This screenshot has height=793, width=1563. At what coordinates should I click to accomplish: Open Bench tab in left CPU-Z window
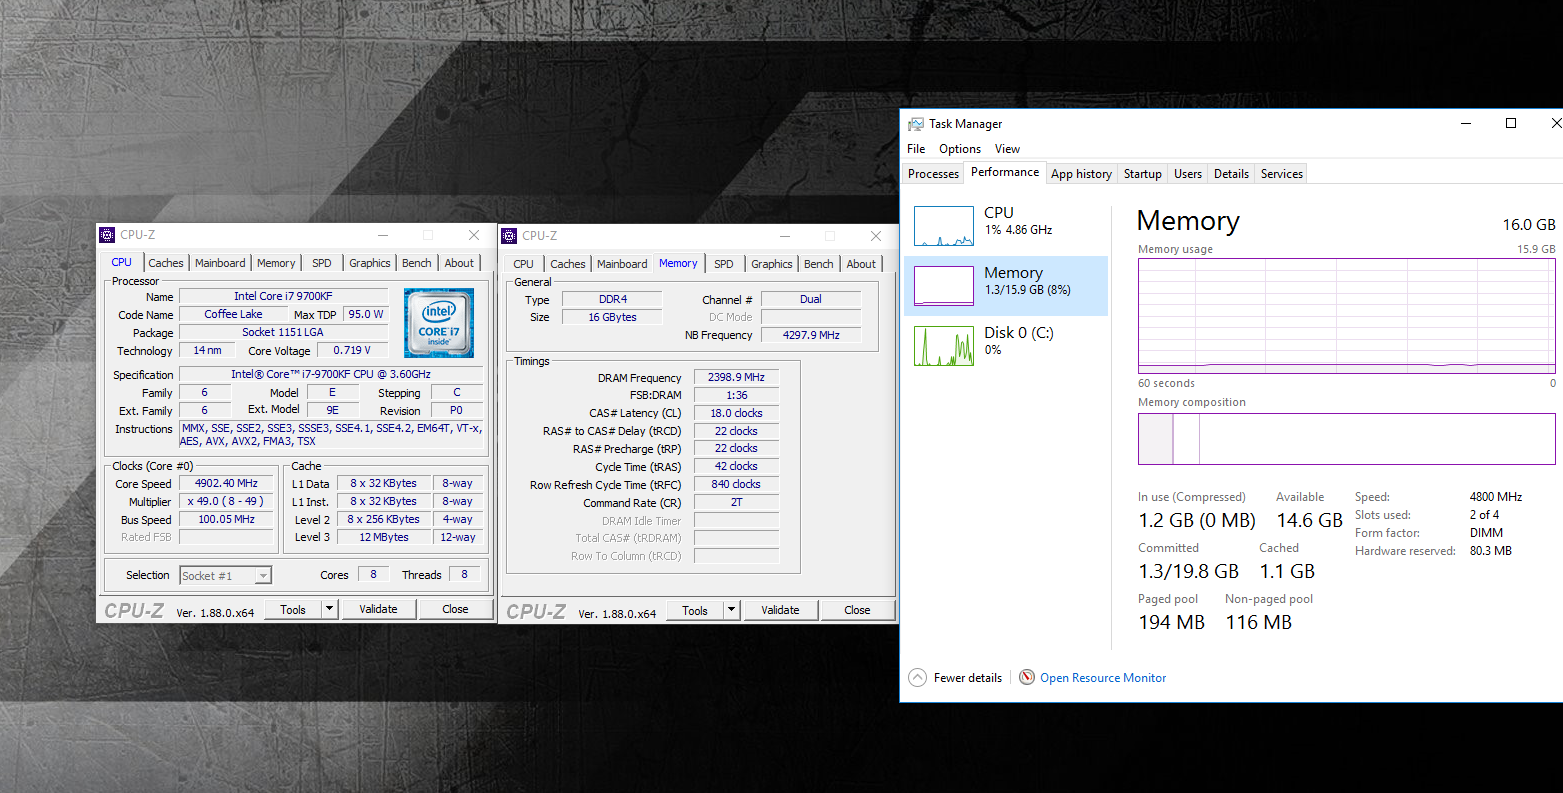tap(417, 263)
